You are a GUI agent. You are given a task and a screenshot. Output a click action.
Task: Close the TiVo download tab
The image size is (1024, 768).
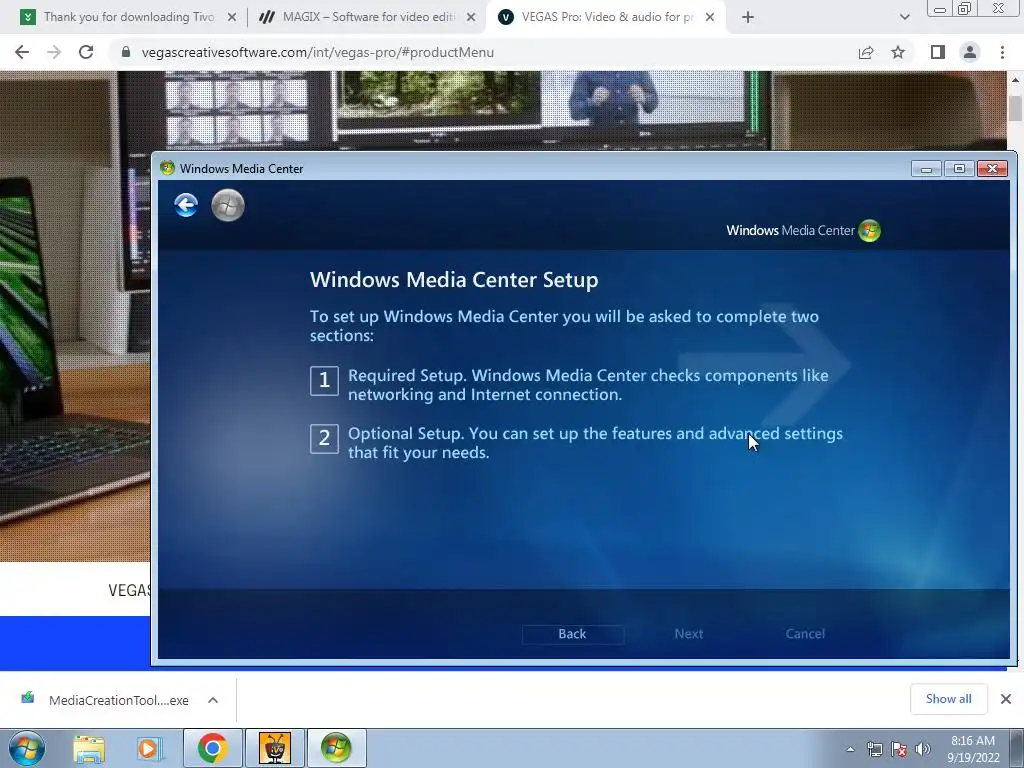point(231,18)
